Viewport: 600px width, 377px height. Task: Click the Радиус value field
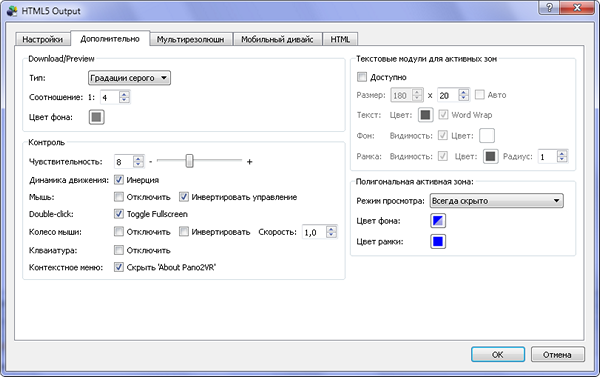click(x=547, y=156)
